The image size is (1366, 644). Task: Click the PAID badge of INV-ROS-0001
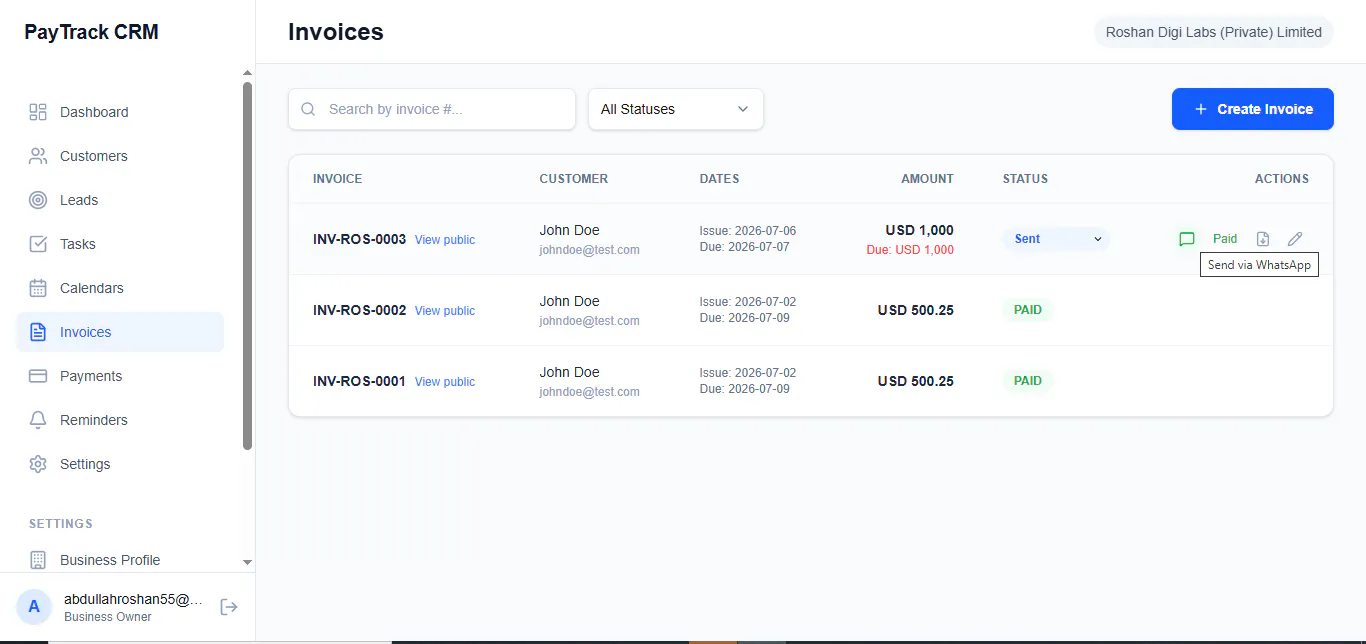[1028, 381]
